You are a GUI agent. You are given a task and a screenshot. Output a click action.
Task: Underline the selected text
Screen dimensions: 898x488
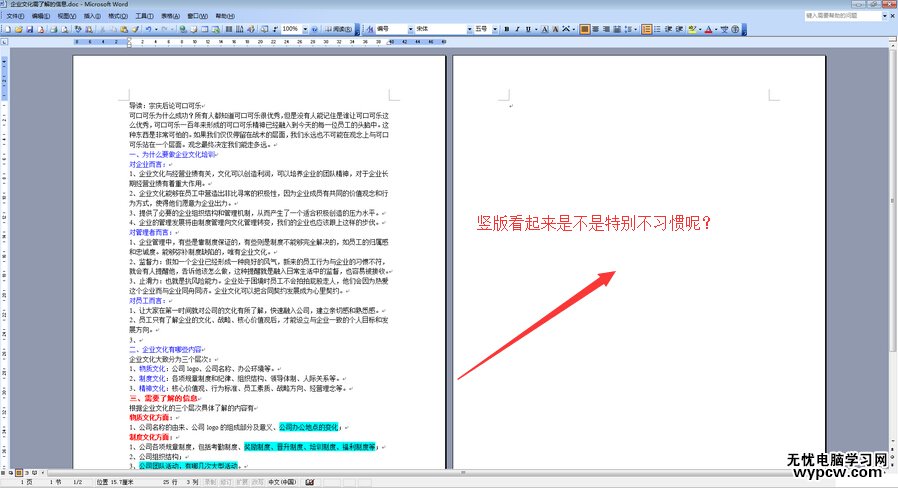click(x=529, y=29)
